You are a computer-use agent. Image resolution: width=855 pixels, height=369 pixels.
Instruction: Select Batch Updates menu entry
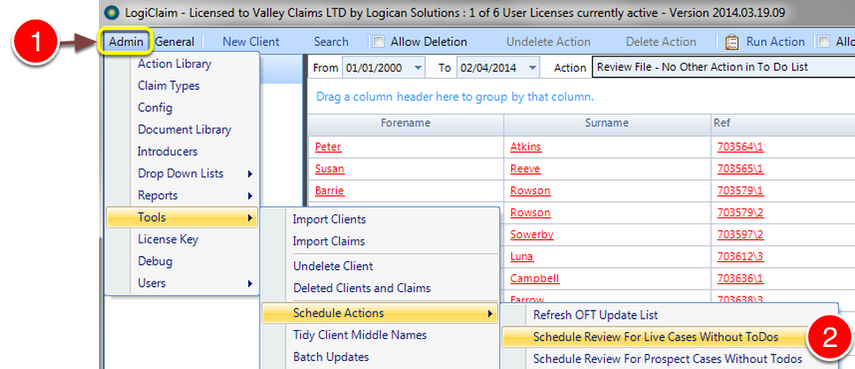pyautogui.click(x=331, y=357)
